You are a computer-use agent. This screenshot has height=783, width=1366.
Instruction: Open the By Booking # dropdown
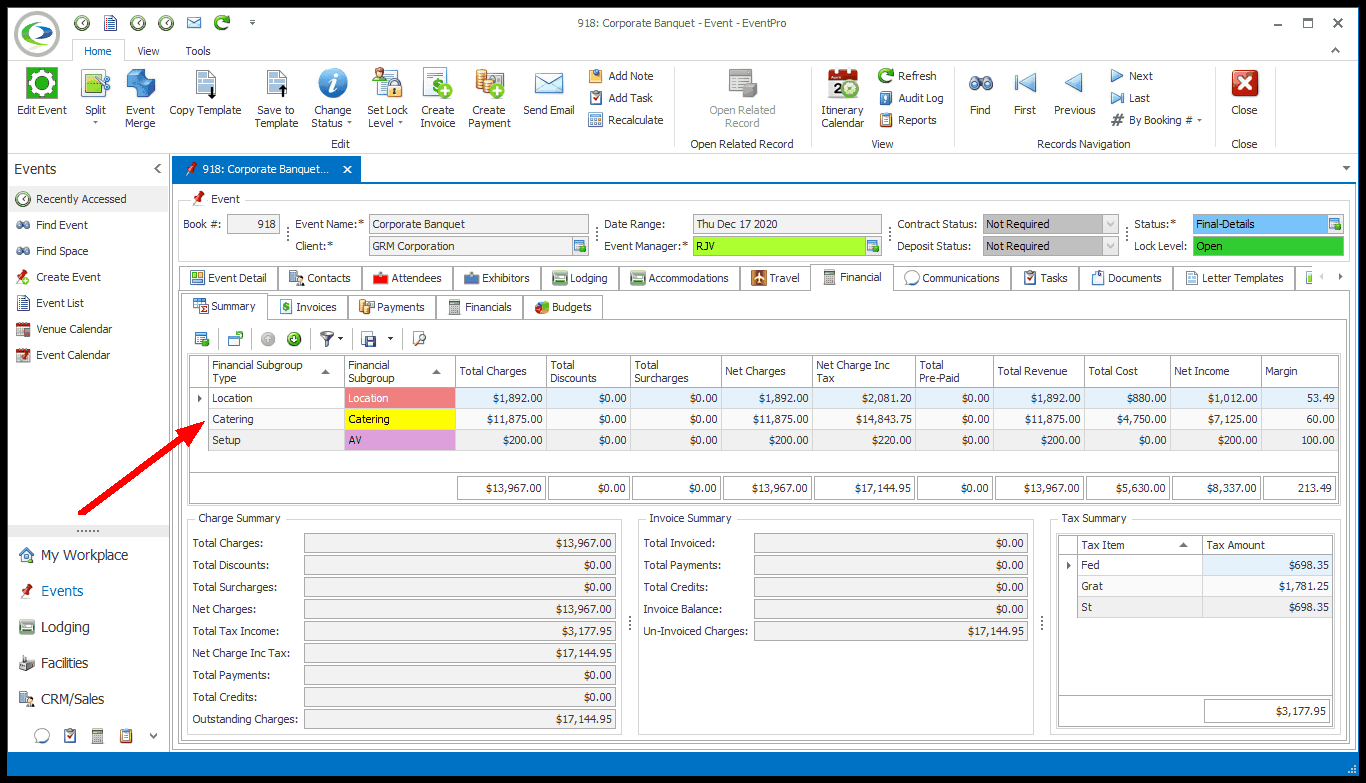[1157, 120]
